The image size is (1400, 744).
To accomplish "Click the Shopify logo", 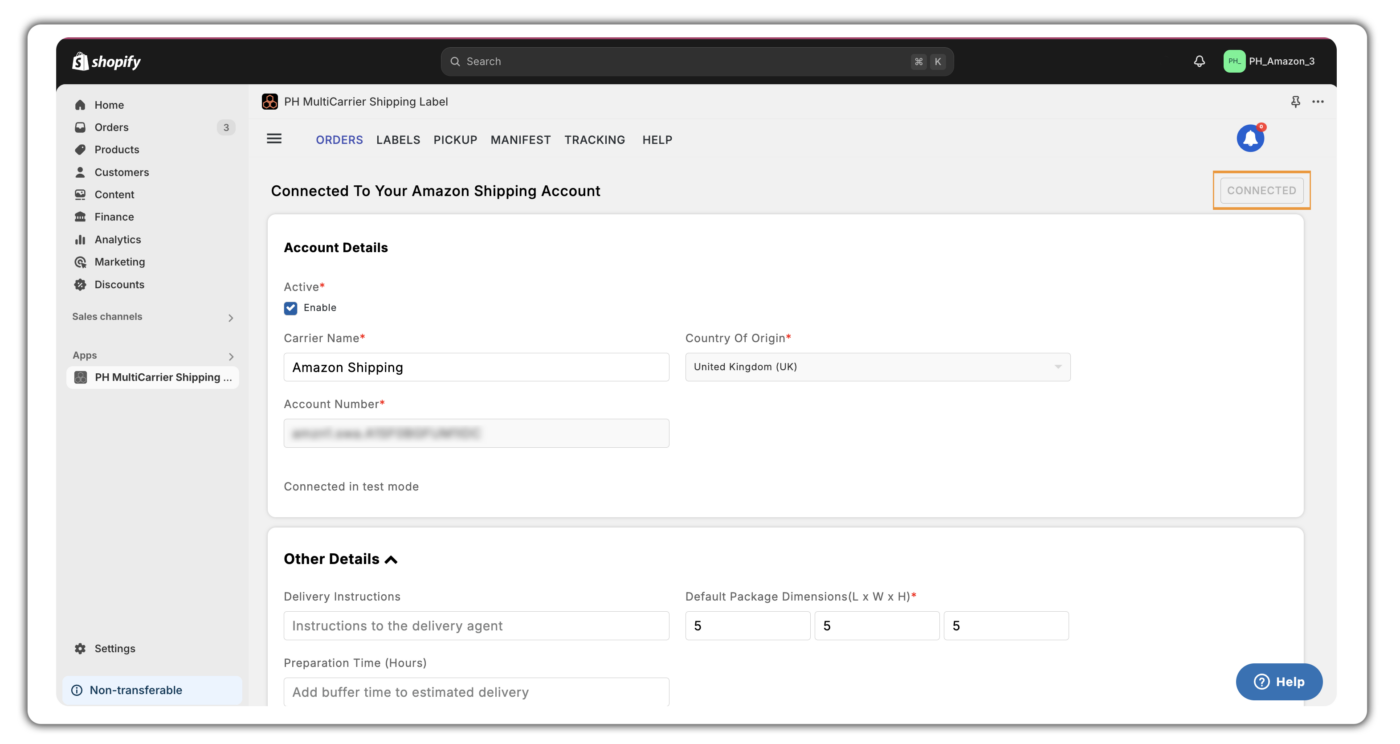I will point(106,62).
